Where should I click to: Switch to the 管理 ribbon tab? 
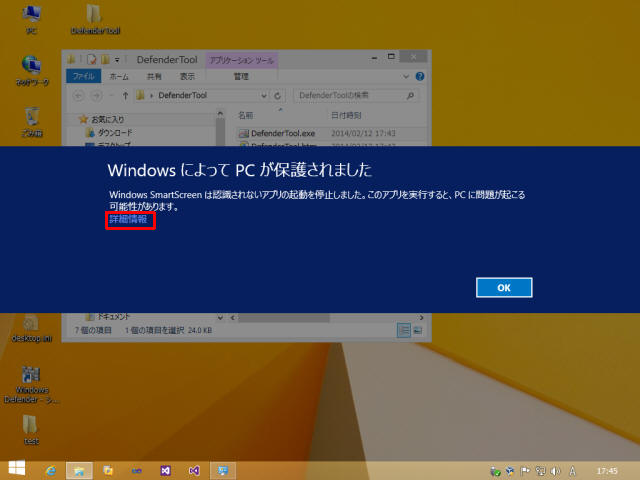pyautogui.click(x=241, y=76)
